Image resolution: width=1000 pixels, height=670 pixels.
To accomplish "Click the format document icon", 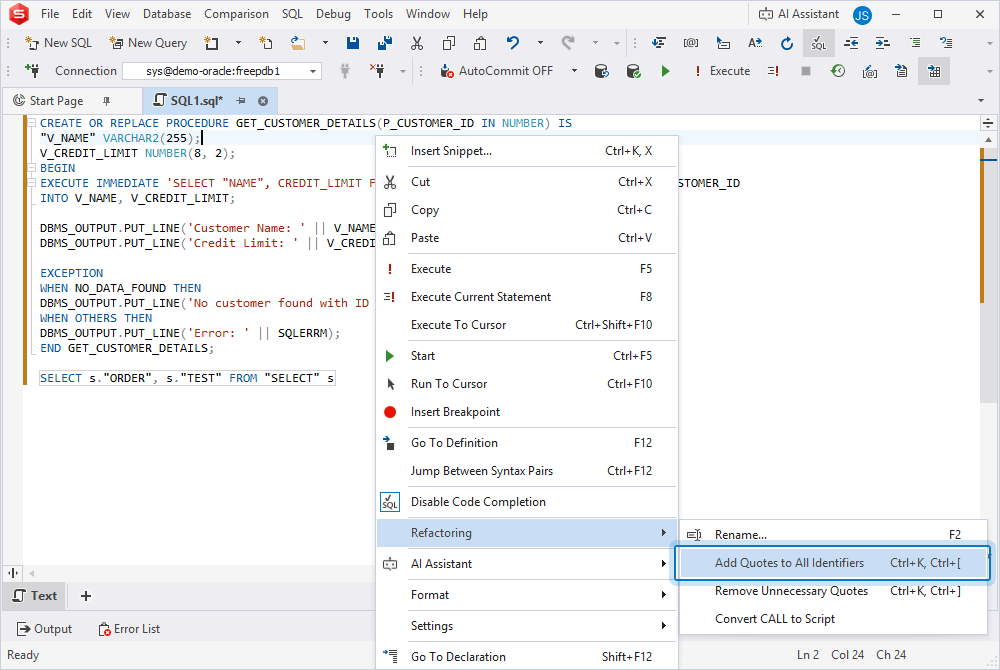I will pos(658,43).
